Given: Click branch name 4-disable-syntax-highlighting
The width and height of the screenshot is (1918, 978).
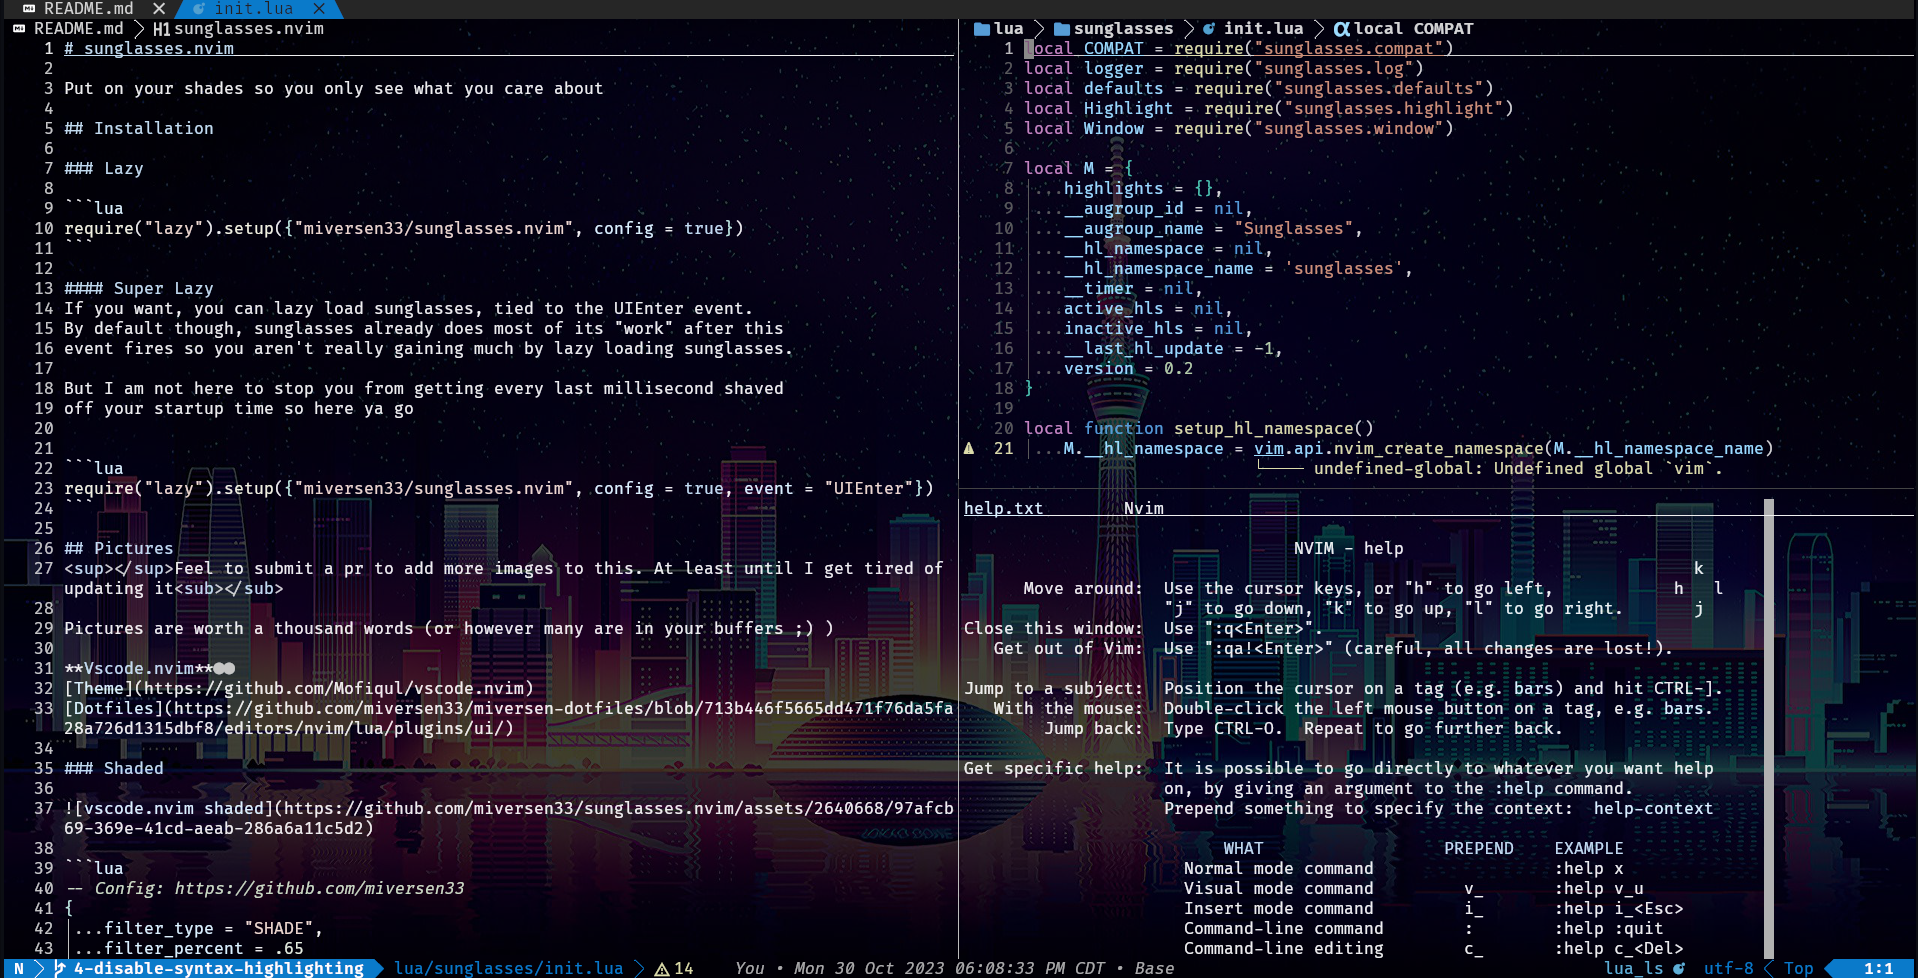Looking at the screenshot, I should click(219, 968).
